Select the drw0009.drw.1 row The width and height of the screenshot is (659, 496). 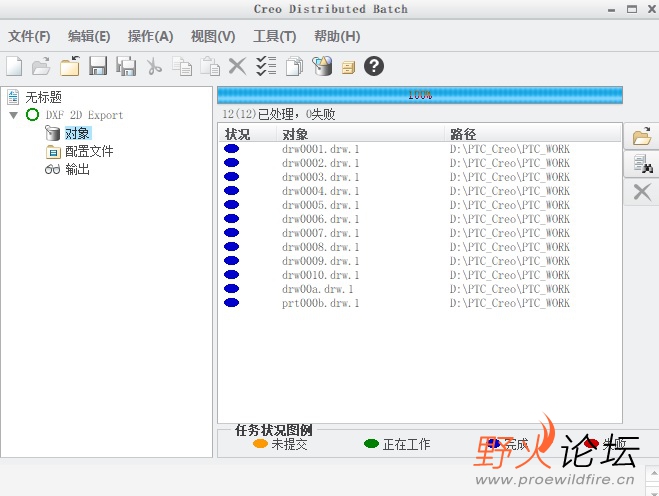coord(420,261)
